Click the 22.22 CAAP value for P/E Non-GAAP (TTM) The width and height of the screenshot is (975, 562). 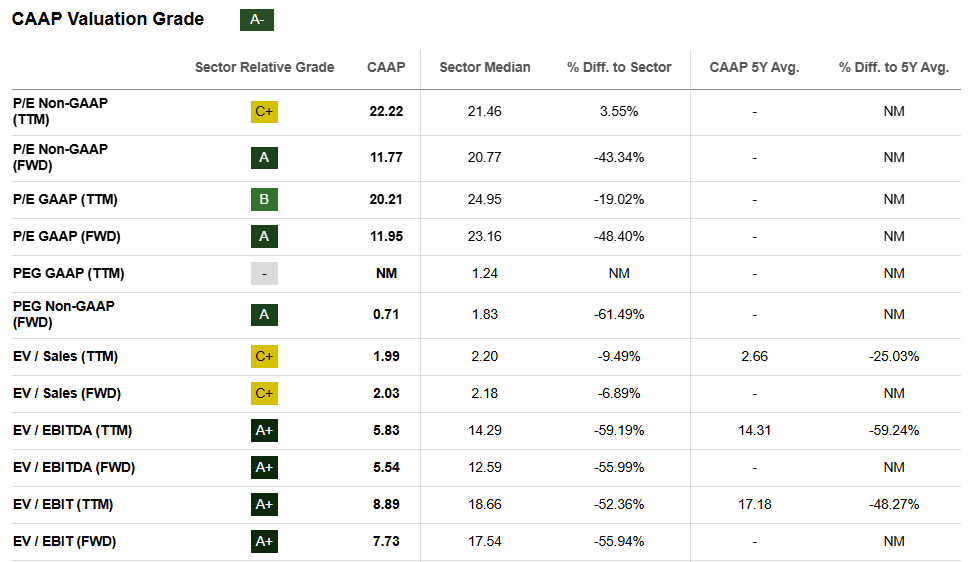(x=386, y=112)
